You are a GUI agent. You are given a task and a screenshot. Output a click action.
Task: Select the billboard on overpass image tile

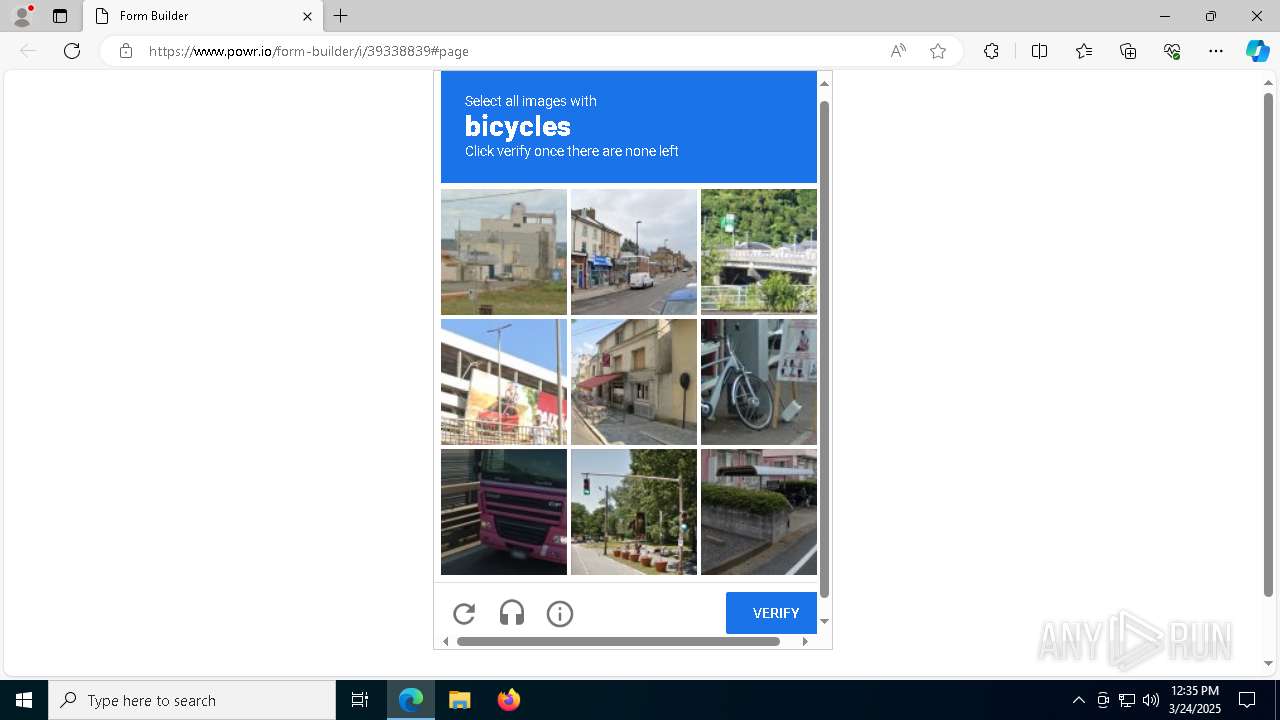tap(504, 382)
